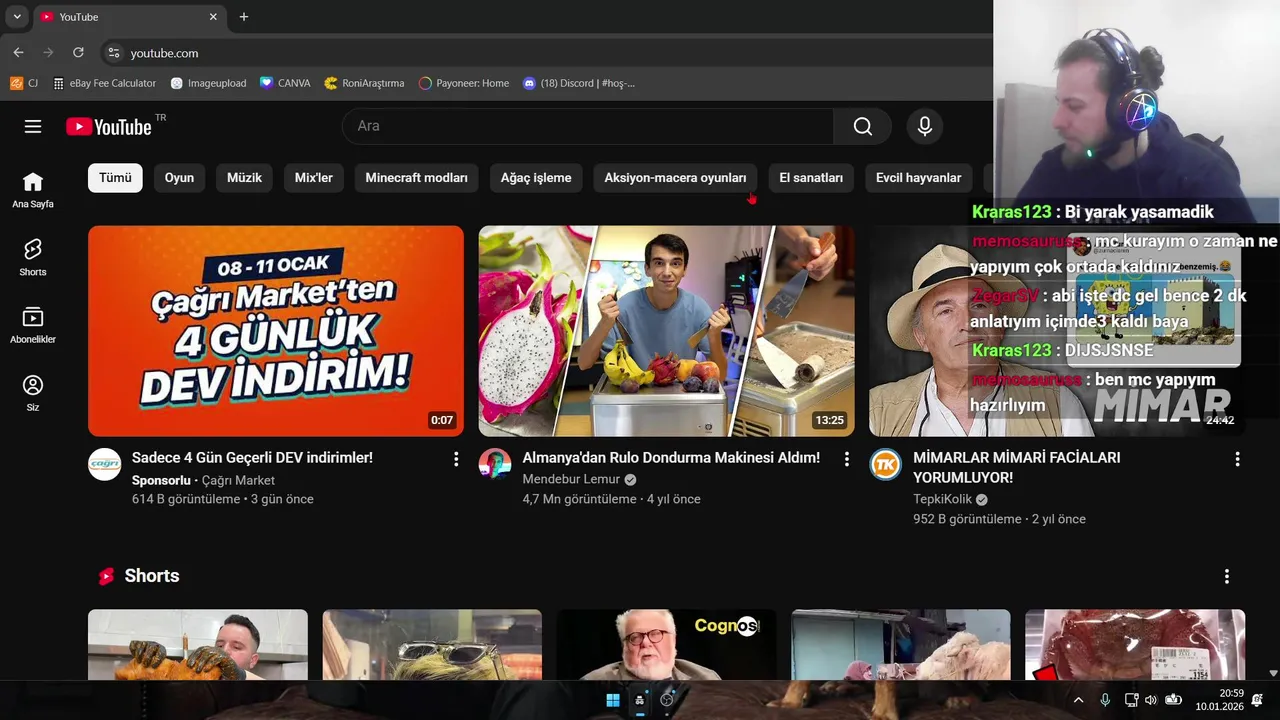View site information icon in address bar
1280x720 pixels.
pyautogui.click(x=114, y=53)
